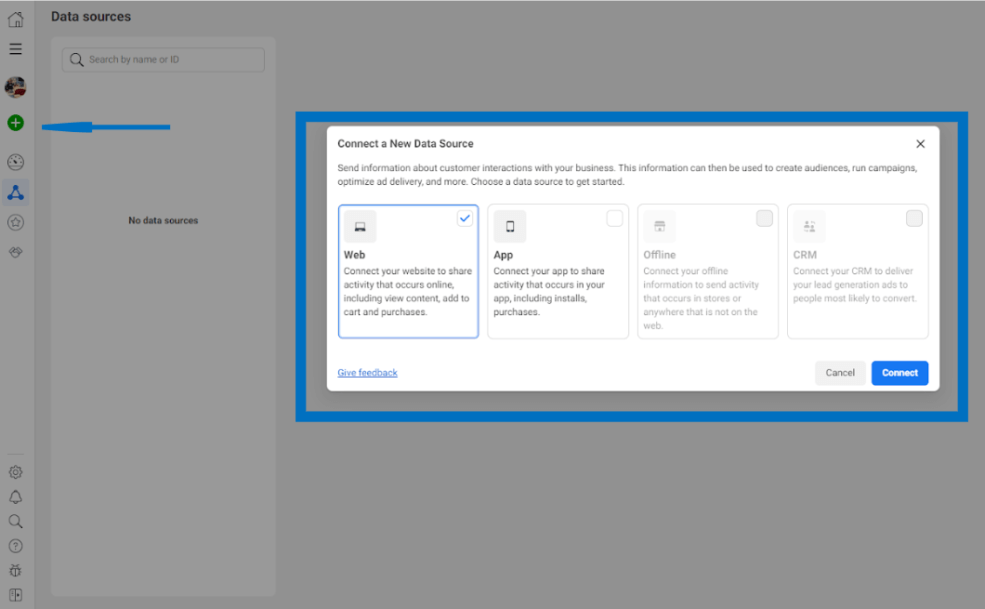Viewport: 985px width, 609px height.
Task: Click the green plus to connect data
Action: (x=15, y=123)
